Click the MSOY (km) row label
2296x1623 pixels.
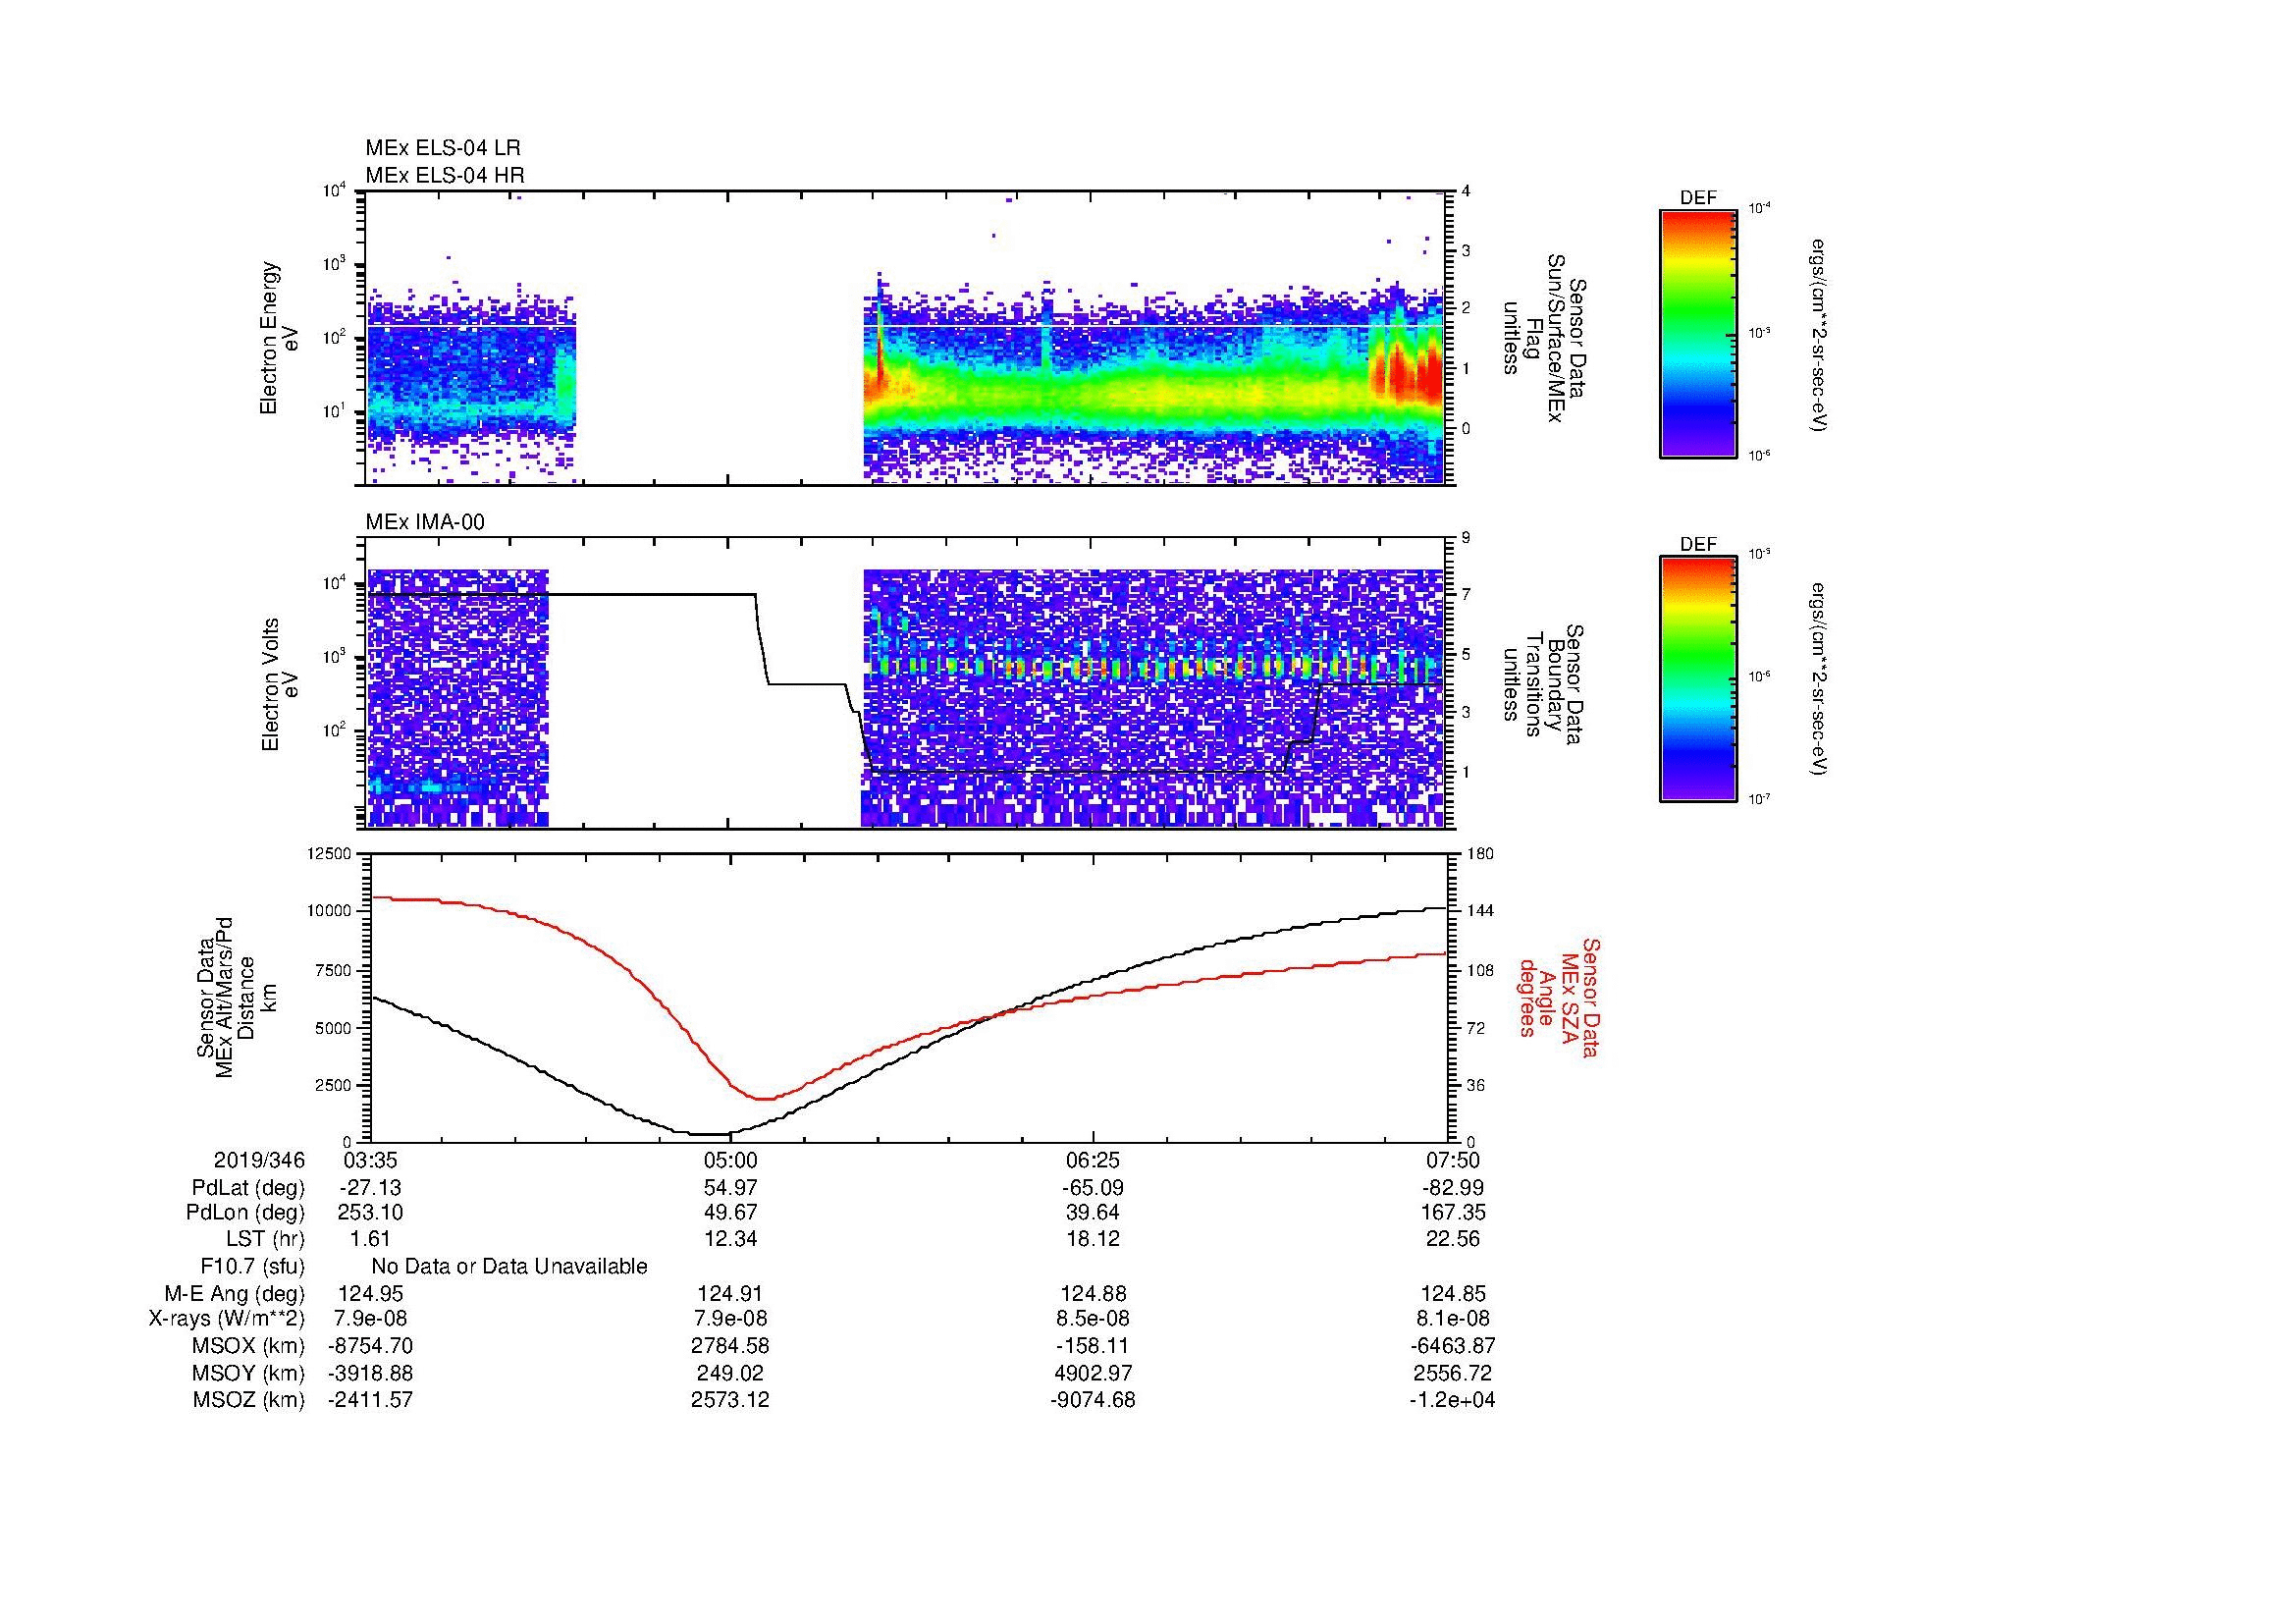(x=249, y=1373)
